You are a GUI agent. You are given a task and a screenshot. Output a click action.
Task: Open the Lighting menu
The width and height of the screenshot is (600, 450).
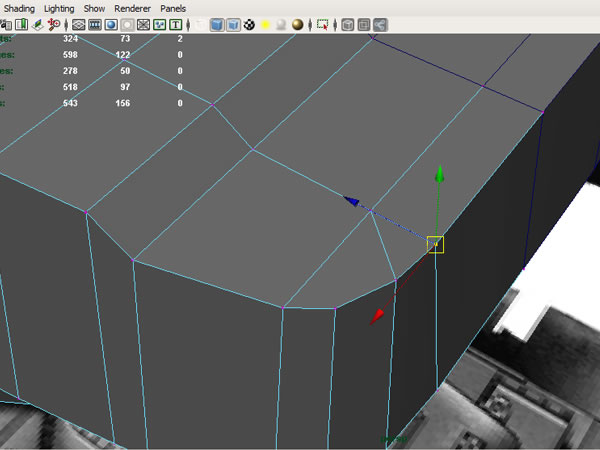59,8
